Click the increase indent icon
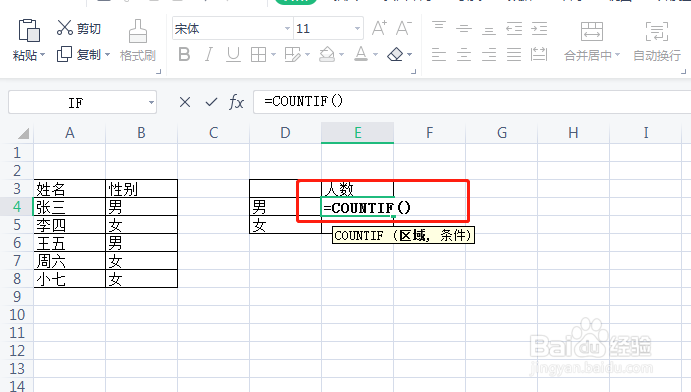 (x=539, y=29)
